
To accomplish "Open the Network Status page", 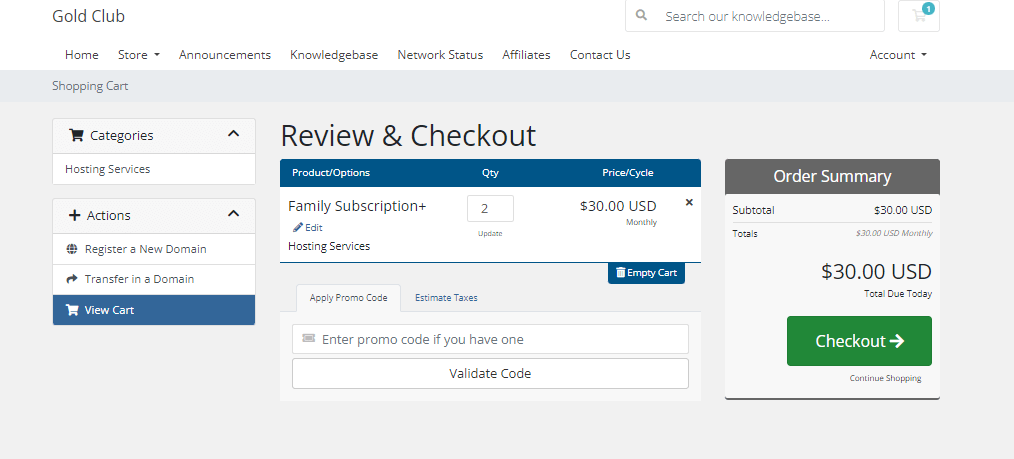I will pos(440,55).
